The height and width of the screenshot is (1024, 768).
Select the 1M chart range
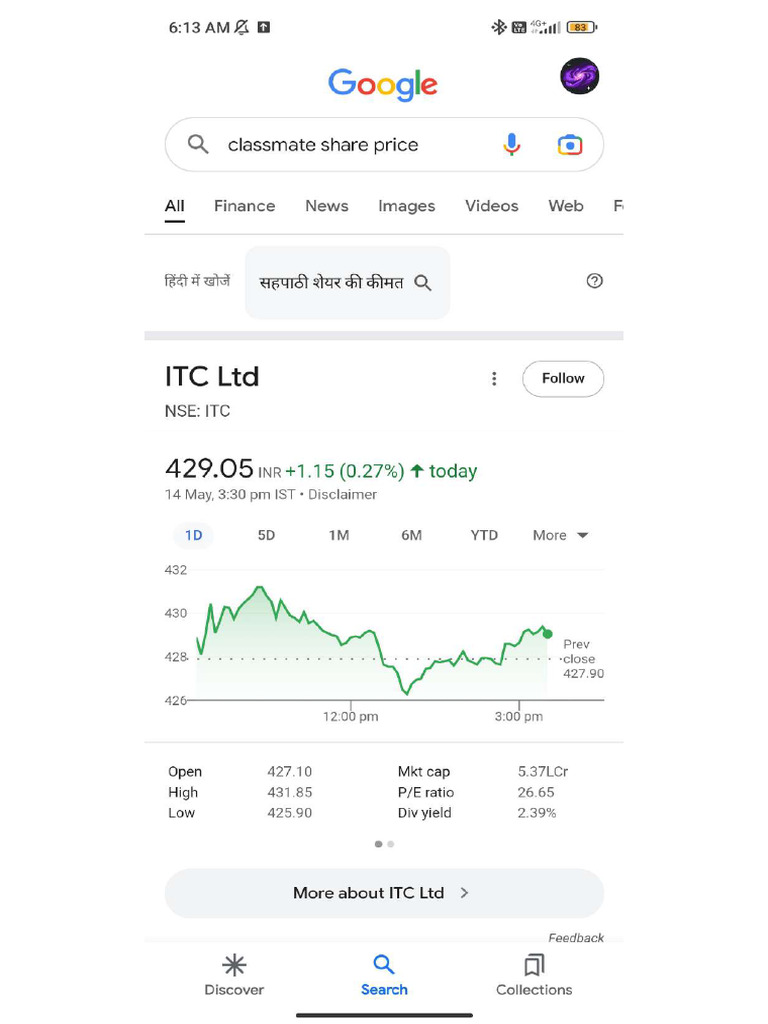[x=339, y=535]
